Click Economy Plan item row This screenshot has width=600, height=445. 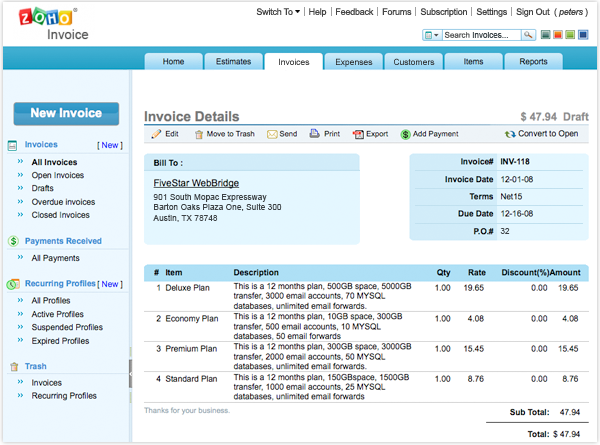click(x=366, y=326)
